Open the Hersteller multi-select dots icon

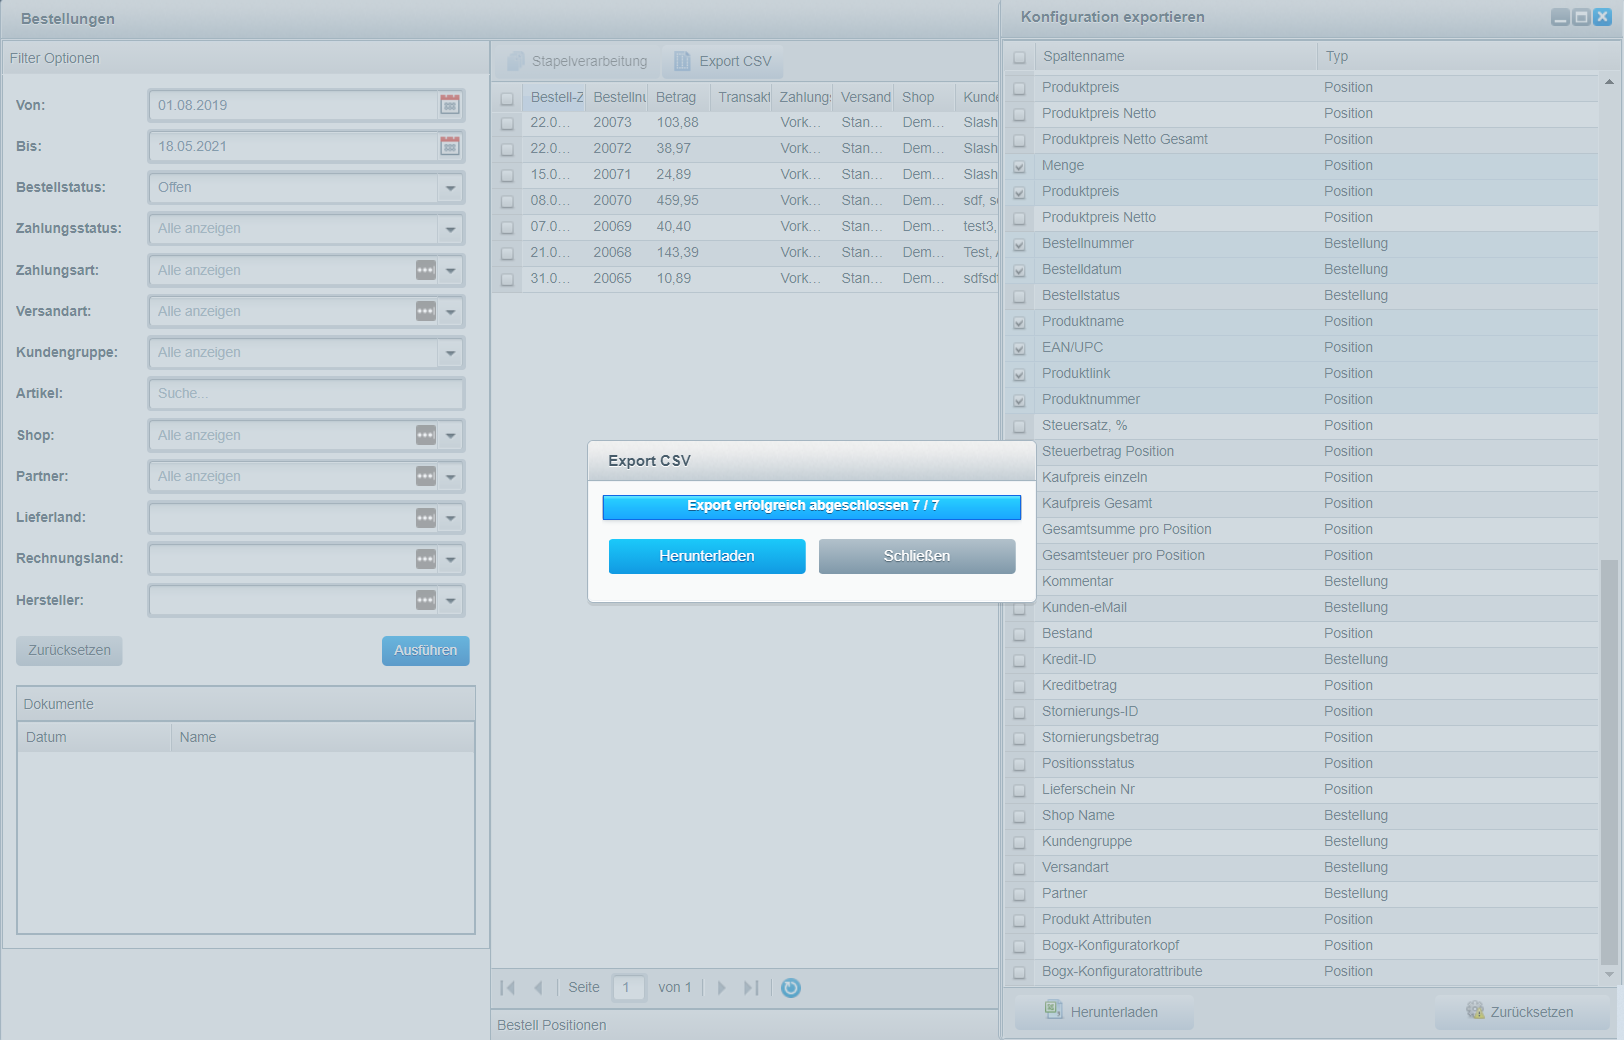426,600
